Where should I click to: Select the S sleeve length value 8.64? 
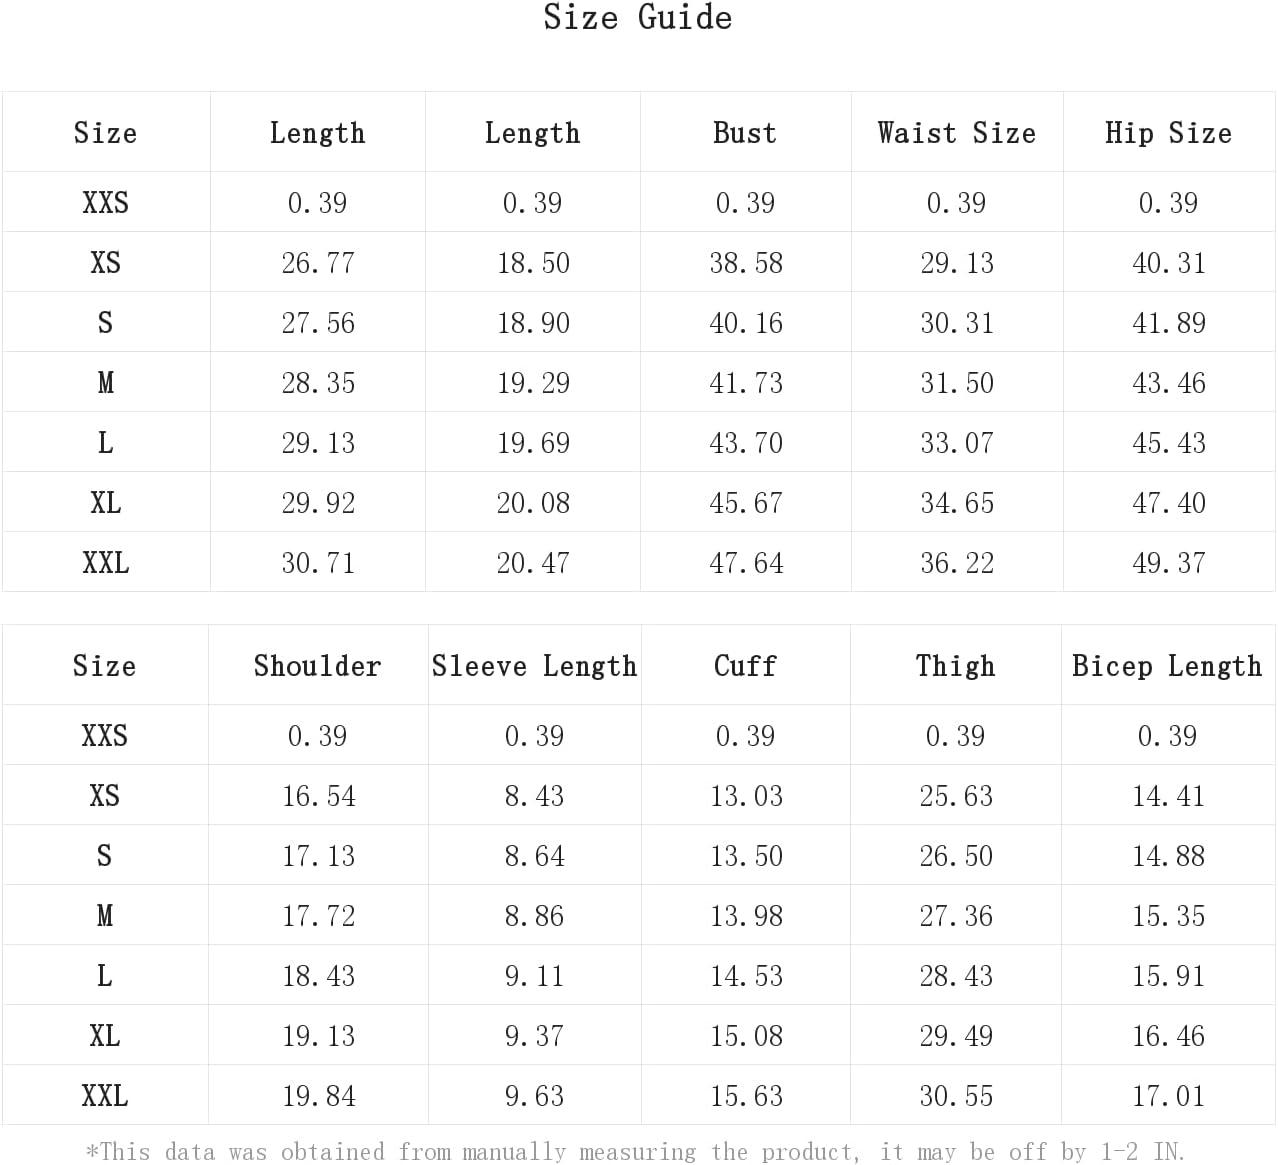[534, 856]
